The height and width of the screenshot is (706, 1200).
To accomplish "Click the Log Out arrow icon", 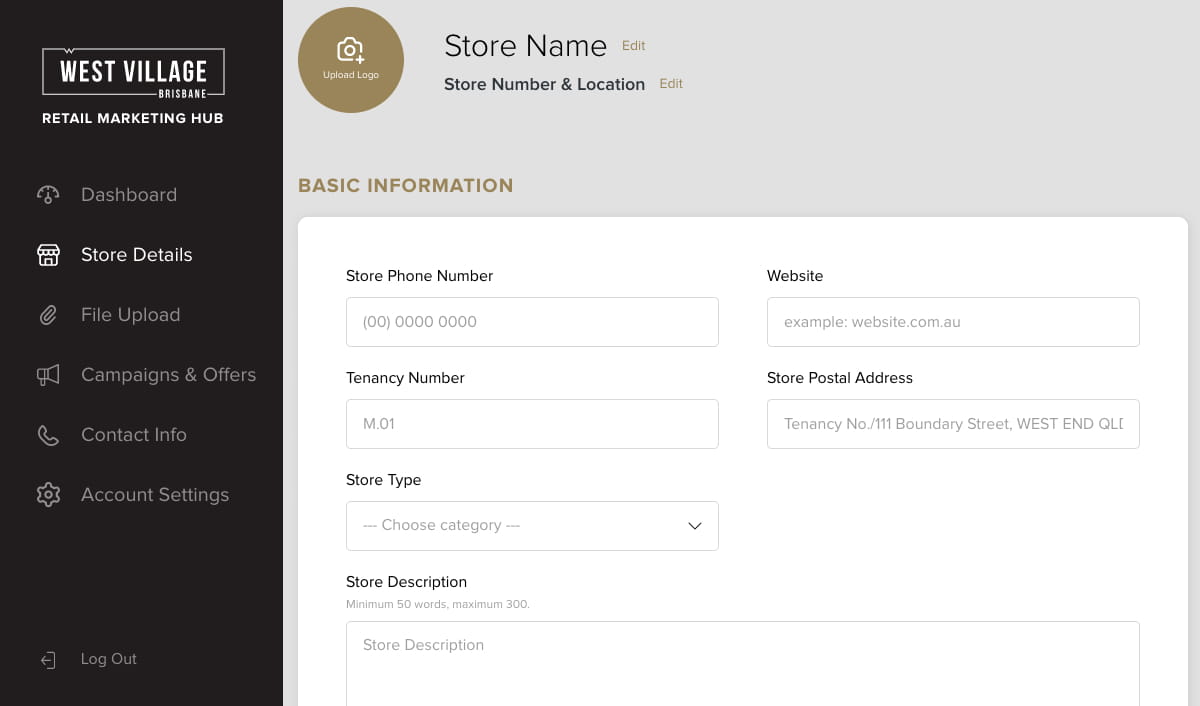I will pyautogui.click(x=48, y=660).
